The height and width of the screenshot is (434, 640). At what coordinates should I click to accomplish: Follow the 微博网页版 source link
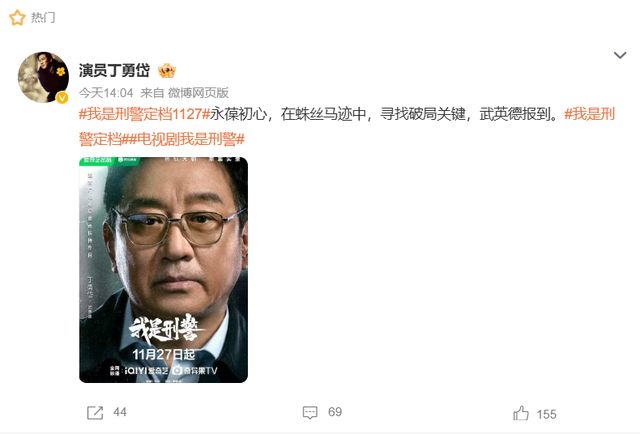(x=198, y=93)
